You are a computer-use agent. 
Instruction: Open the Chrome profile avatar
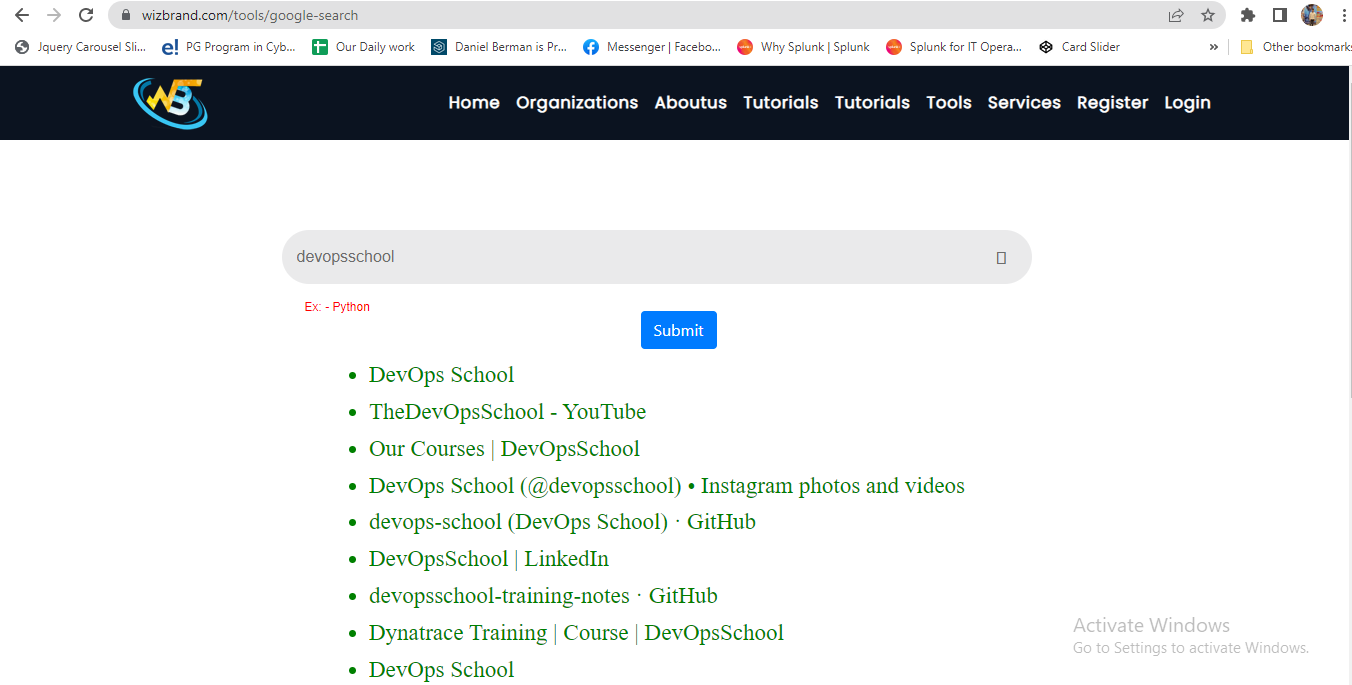tap(1312, 15)
